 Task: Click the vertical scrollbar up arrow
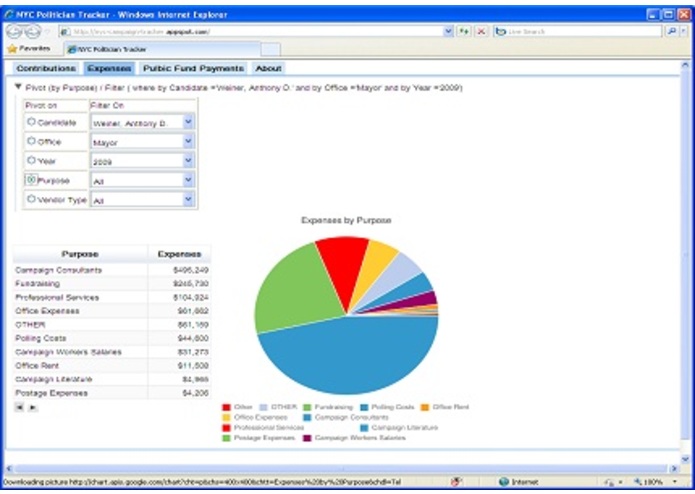[x=685, y=65]
